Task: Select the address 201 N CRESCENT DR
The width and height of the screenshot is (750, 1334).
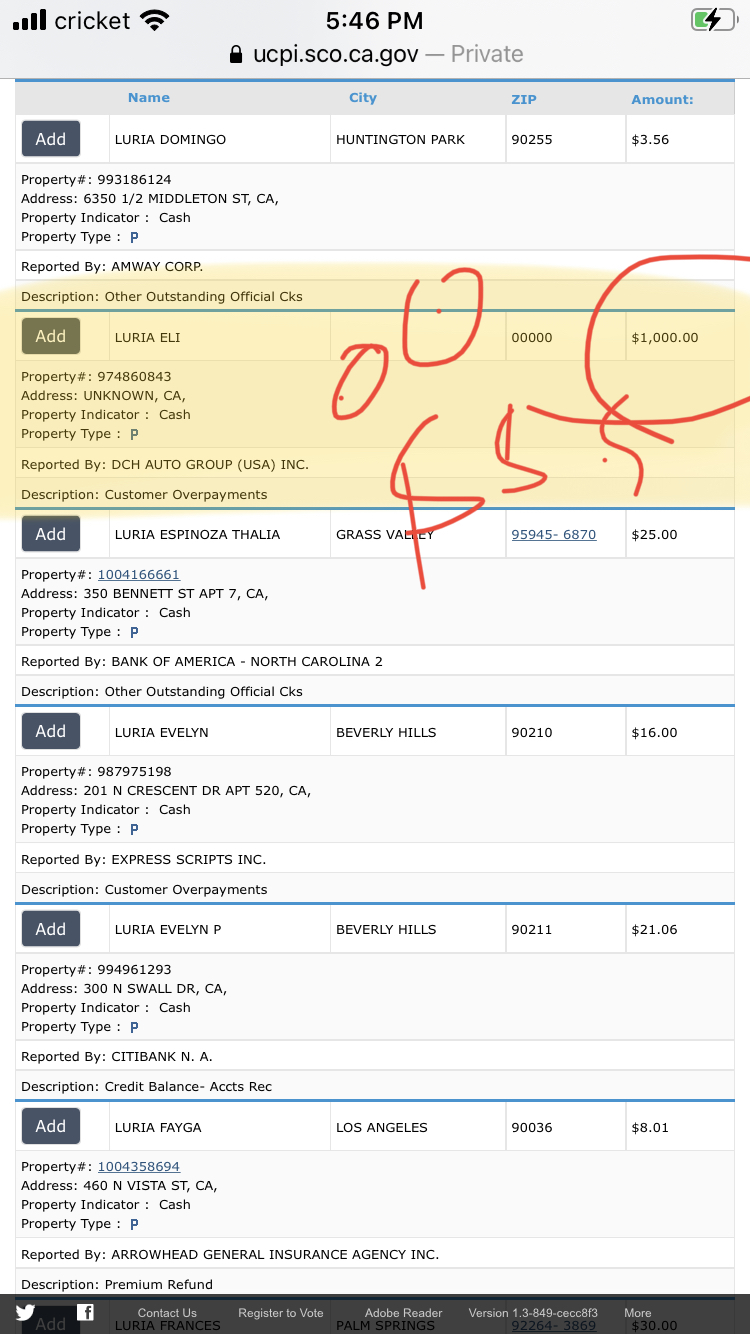Action: pyautogui.click(x=167, y=790)
